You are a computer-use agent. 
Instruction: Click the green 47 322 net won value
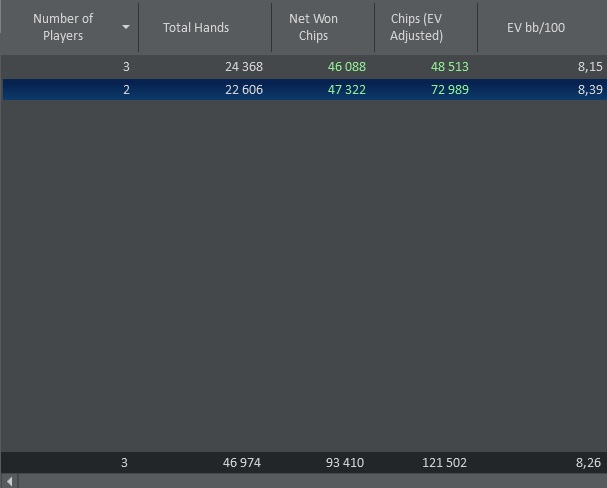click(346, 90)
